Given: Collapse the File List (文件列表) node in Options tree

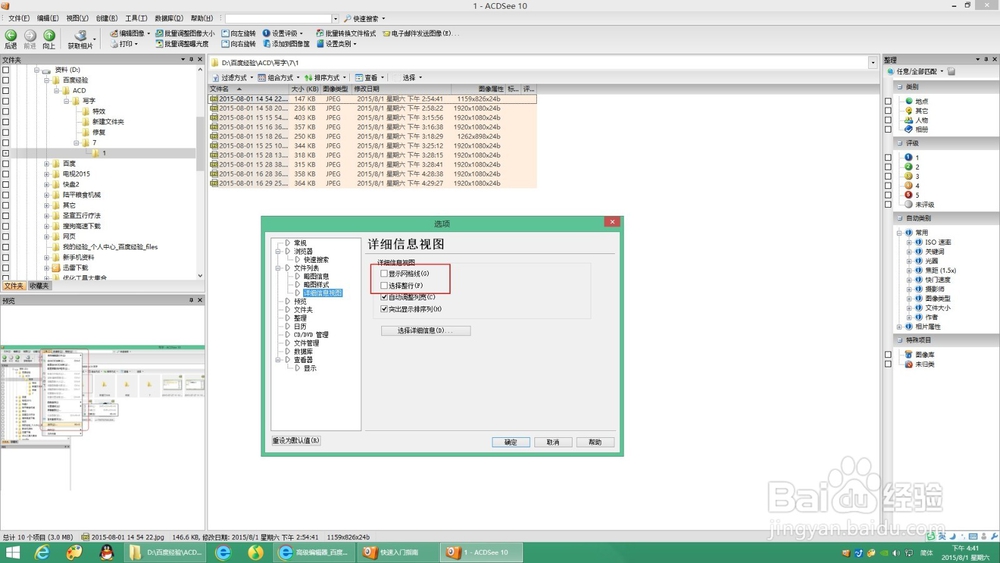Looking at the screenshot, I should point(278,268).
